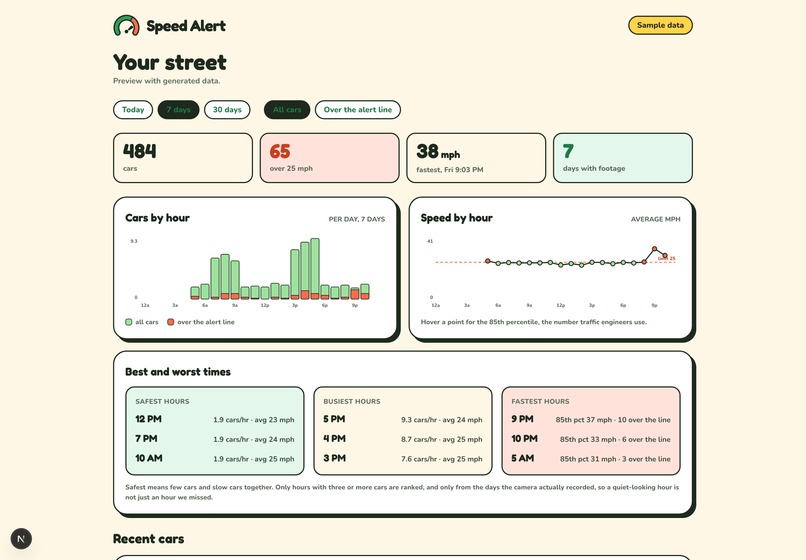Click the Your street heading
The image size is (806, 560).
click(170, 62)
